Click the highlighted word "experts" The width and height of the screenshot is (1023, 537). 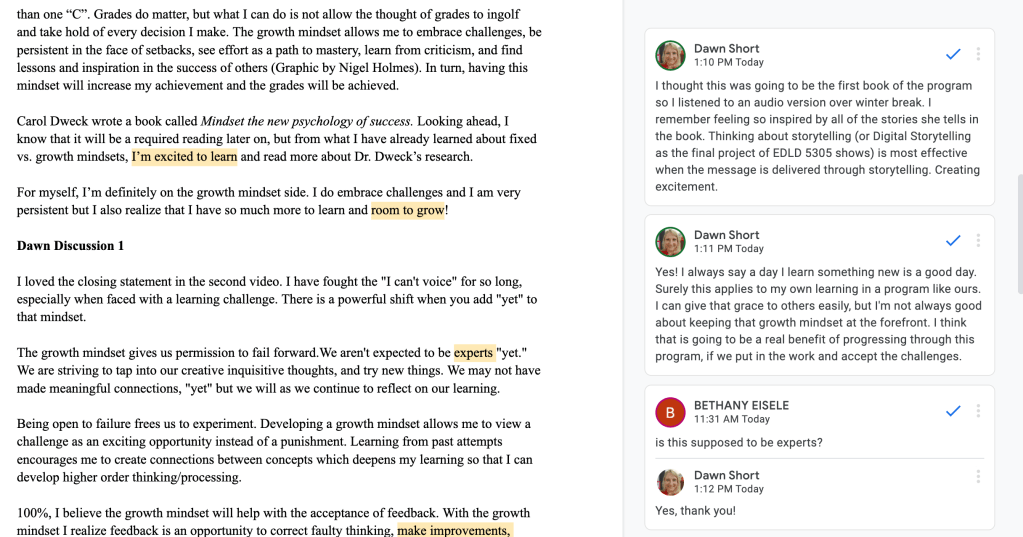474,352
